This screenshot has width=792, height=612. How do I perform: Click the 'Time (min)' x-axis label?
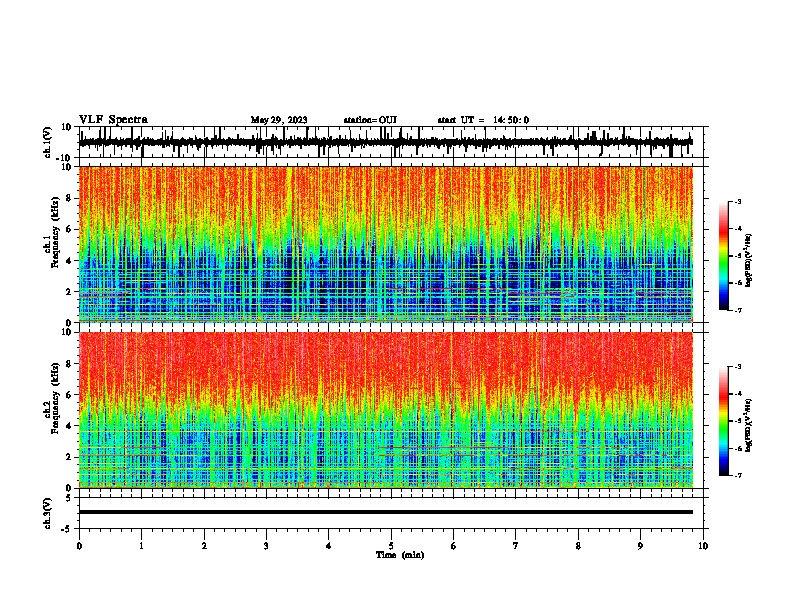click(400, 555)
